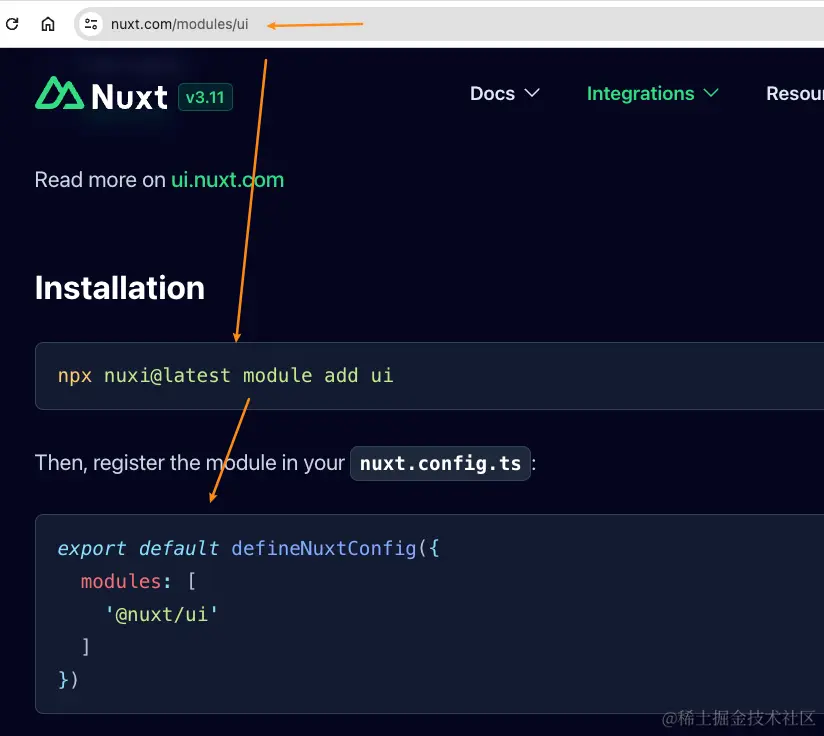Screen dimensions: 824x736
Task: Click the Nuxt wordmark text
Action: coord(129,96)
